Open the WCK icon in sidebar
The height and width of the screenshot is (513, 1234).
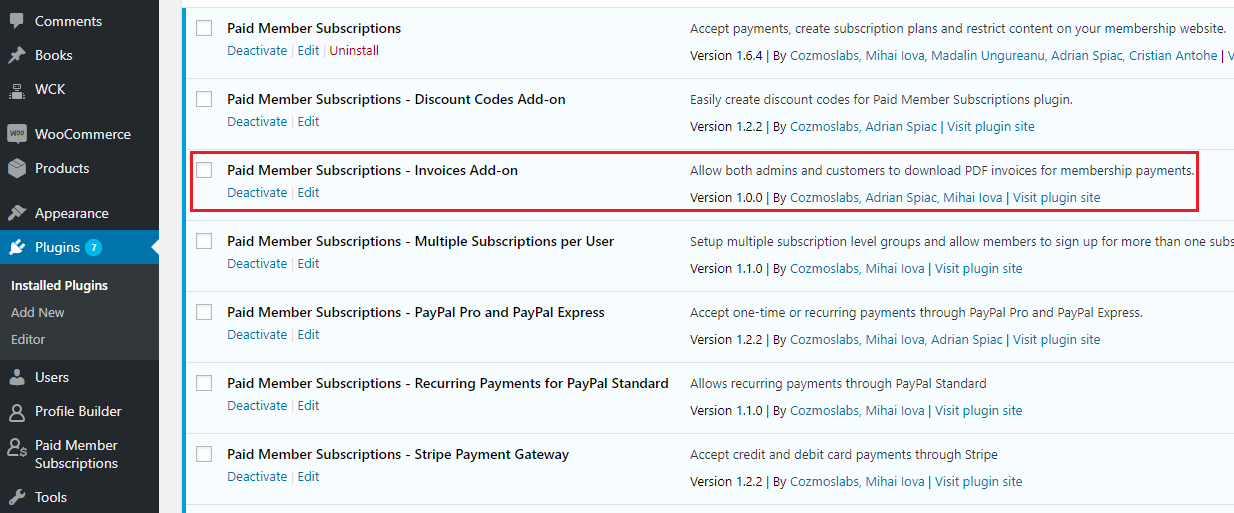17,89
